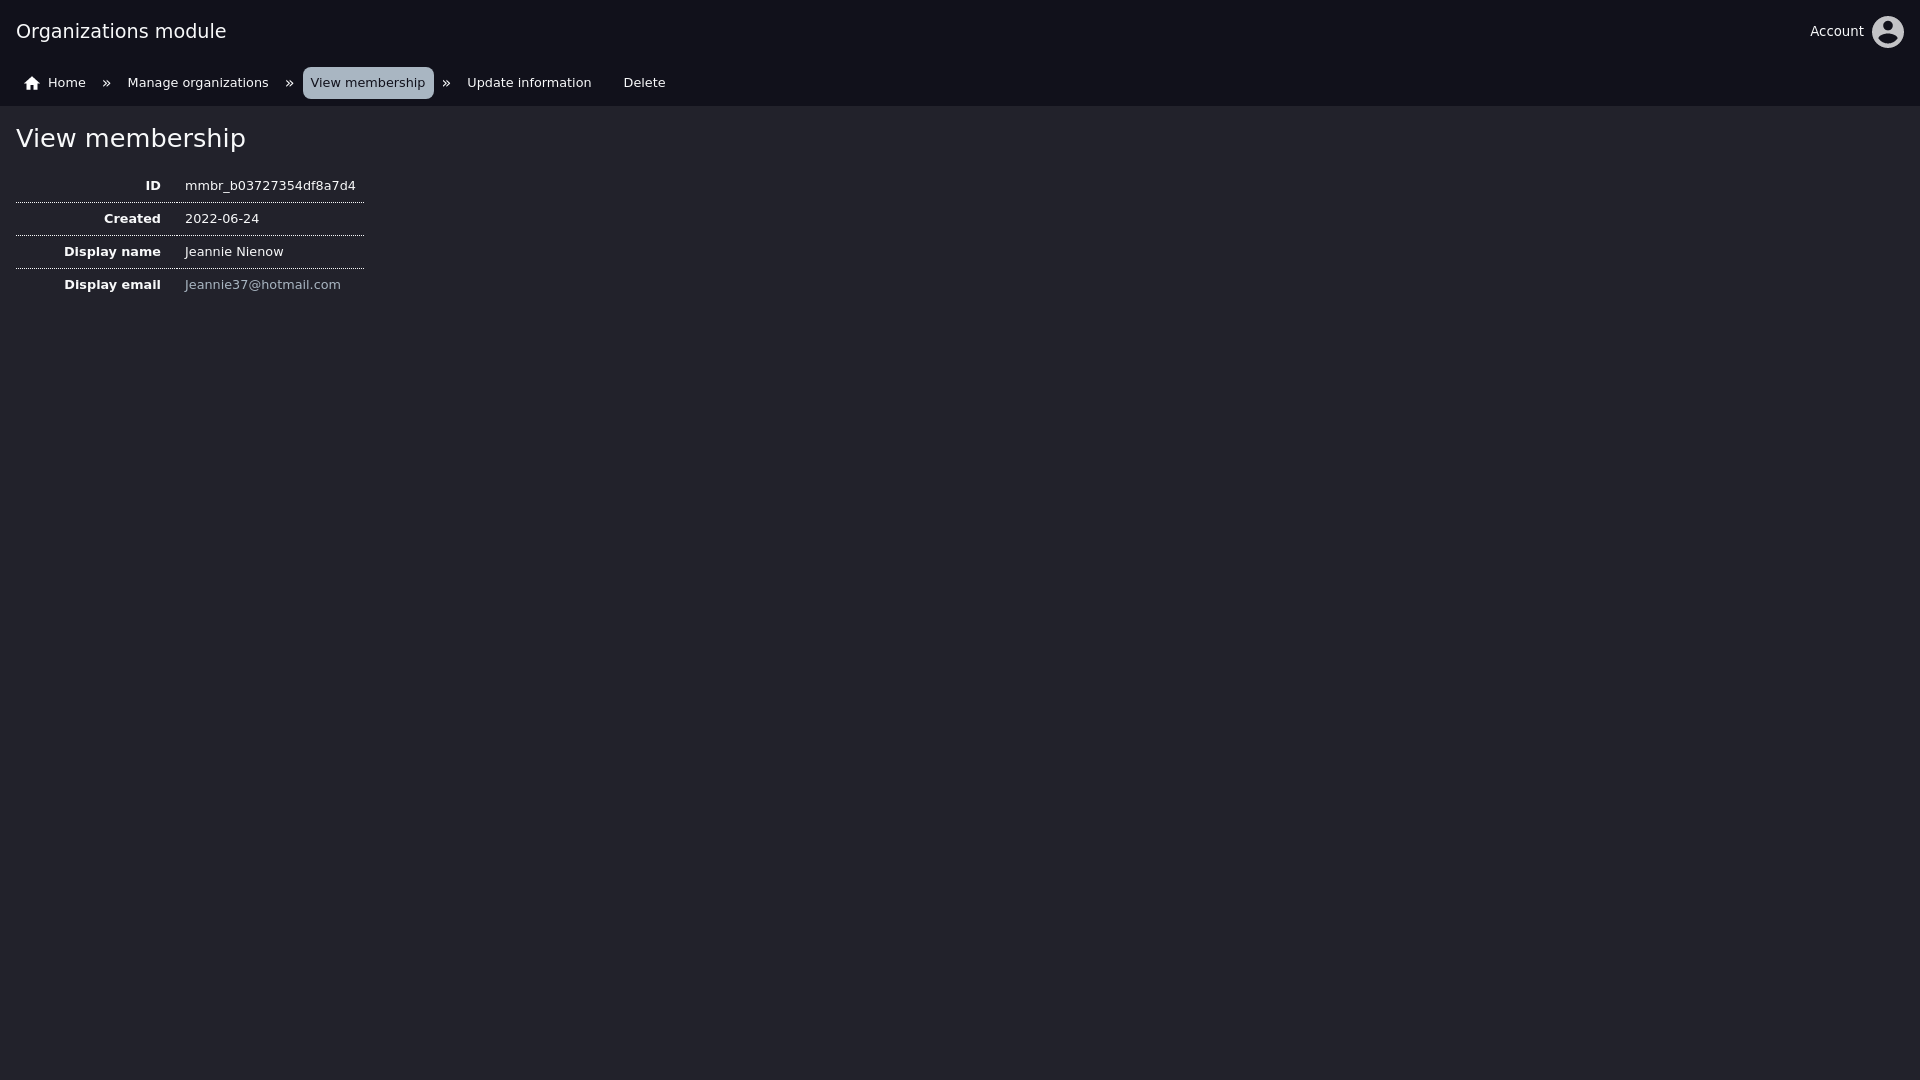This screenshot has height=1080, width=1920.
Task: Click the Delete membership link
Action: click(644, 83)
